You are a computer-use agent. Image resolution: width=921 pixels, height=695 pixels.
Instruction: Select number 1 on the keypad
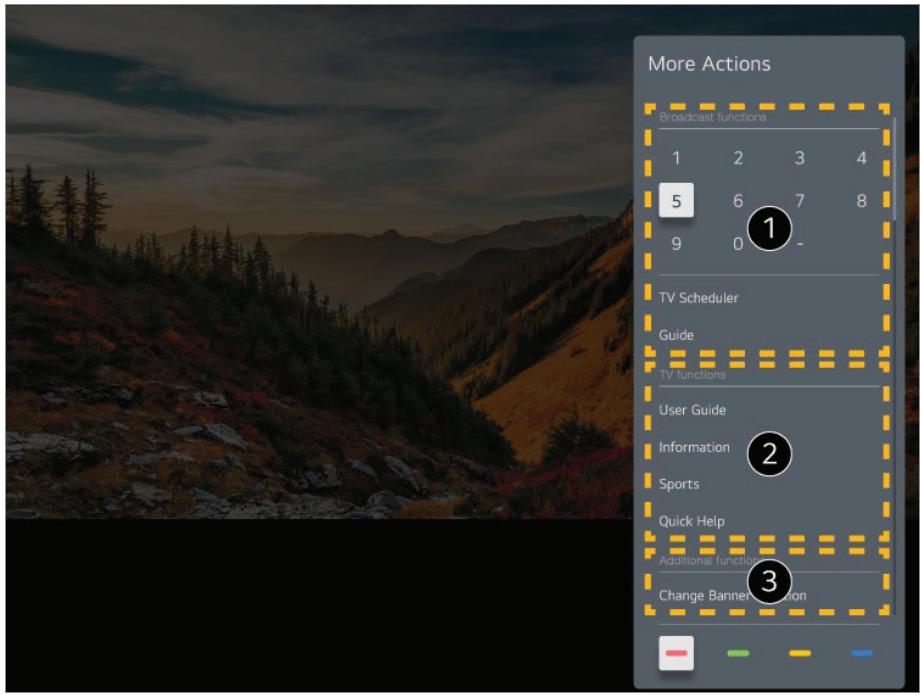pyautogui.click(x=676, y=158)
